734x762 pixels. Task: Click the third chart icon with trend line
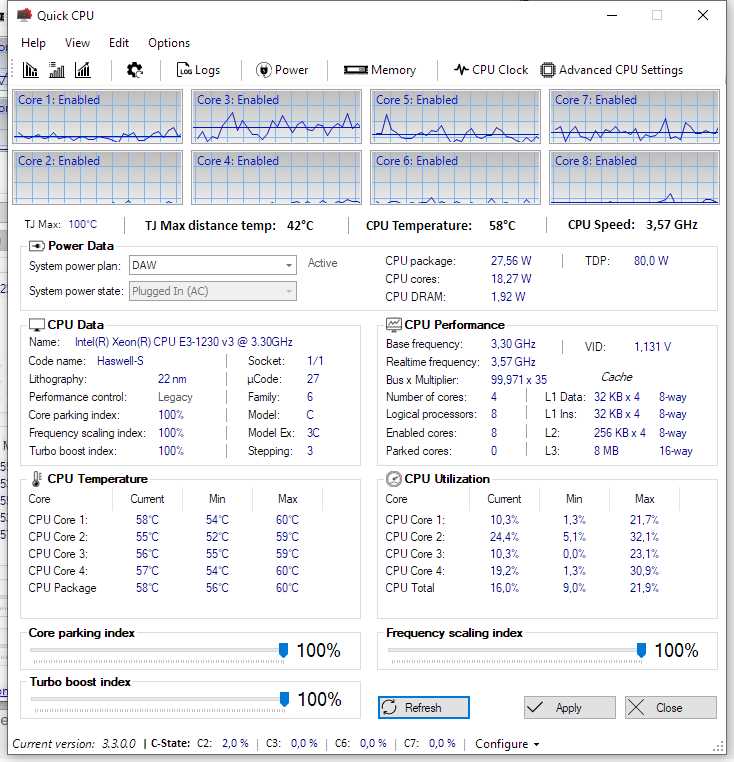(83, 70)
